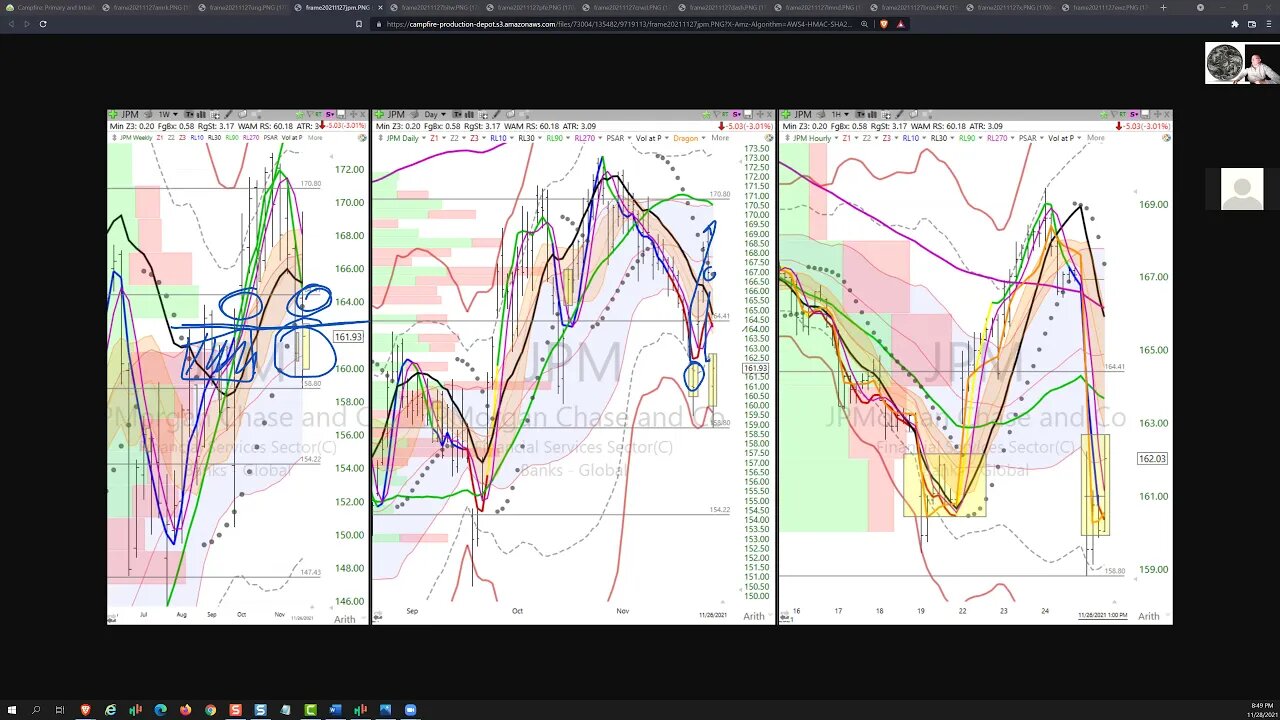Open Microsoft Word from the taskbar

point(335,710)
